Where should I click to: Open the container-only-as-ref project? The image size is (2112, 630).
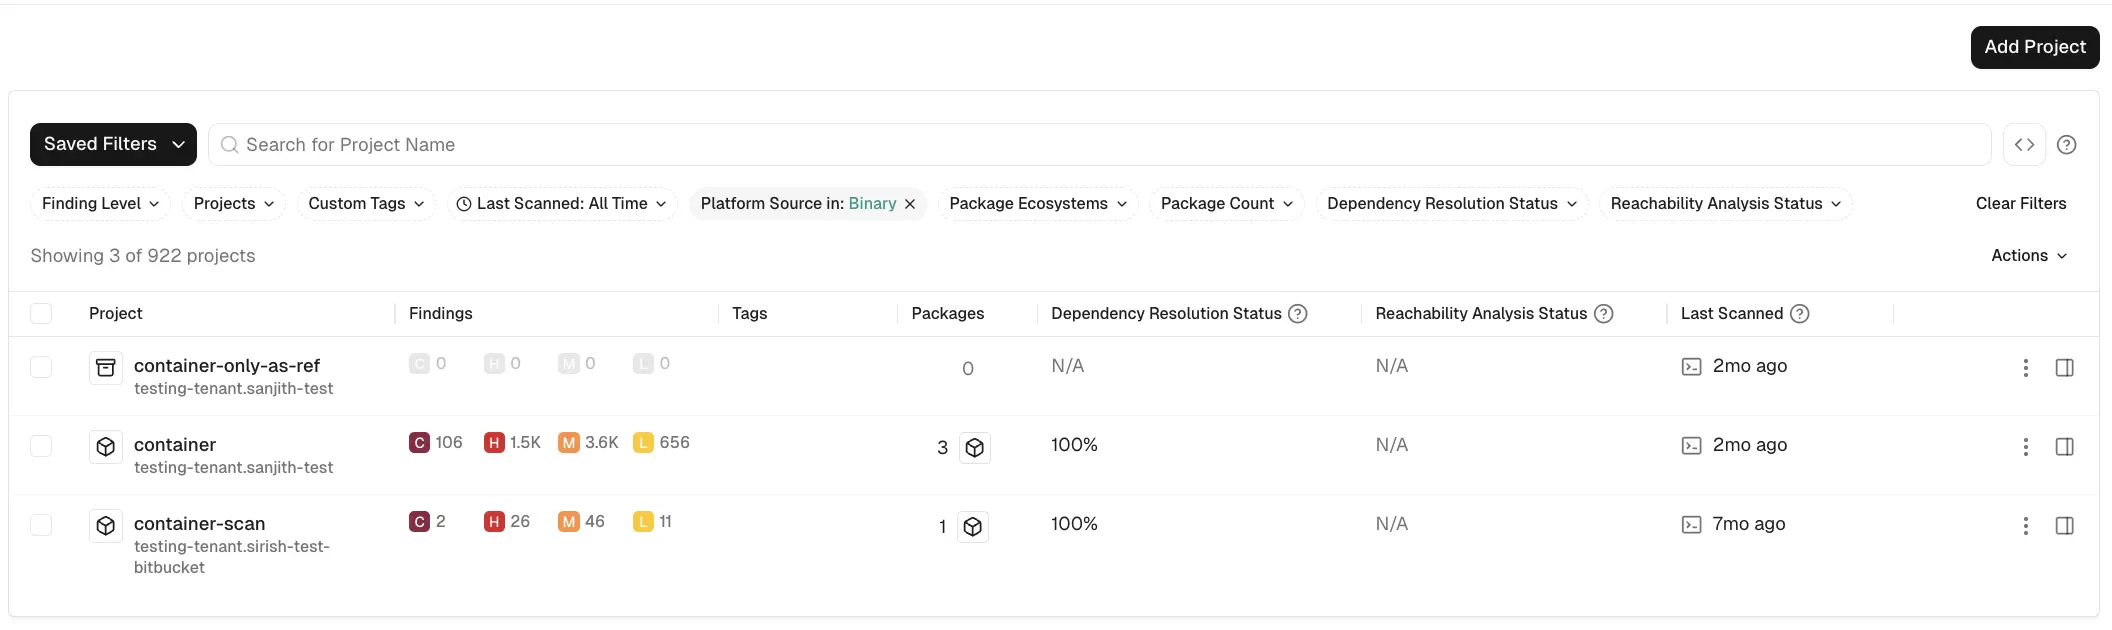point(227,366)
